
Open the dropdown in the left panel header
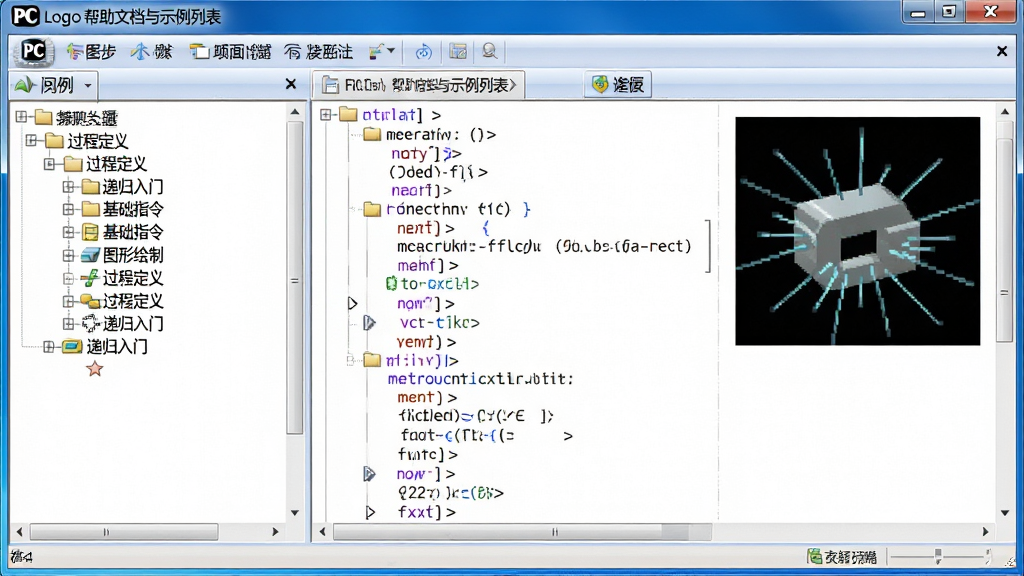[x=88, y=85]
